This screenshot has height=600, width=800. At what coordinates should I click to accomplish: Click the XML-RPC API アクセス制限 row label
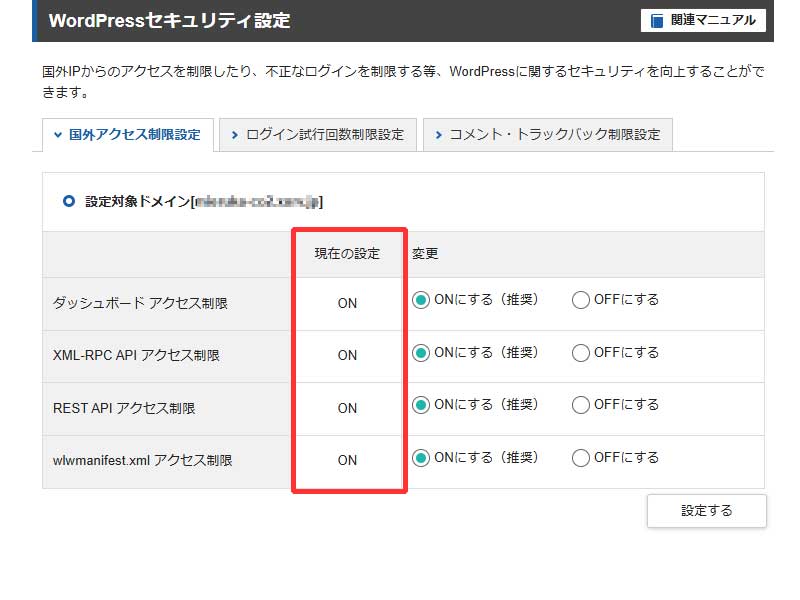point(136,355)
